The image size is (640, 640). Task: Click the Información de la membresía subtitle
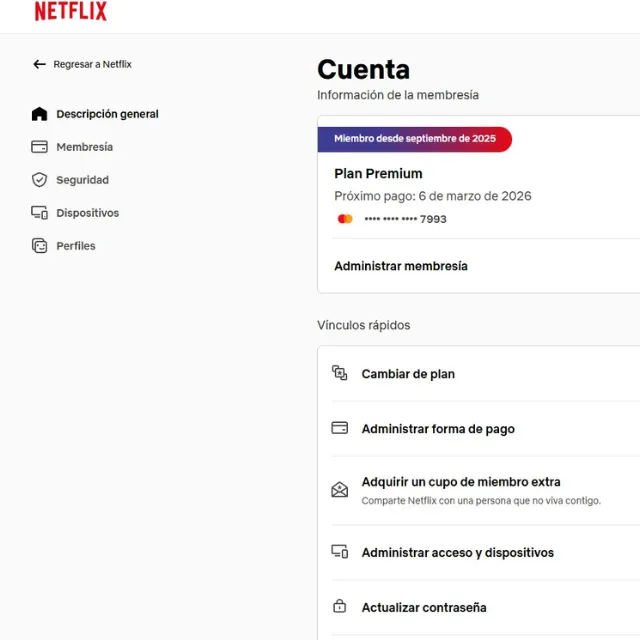398,95
